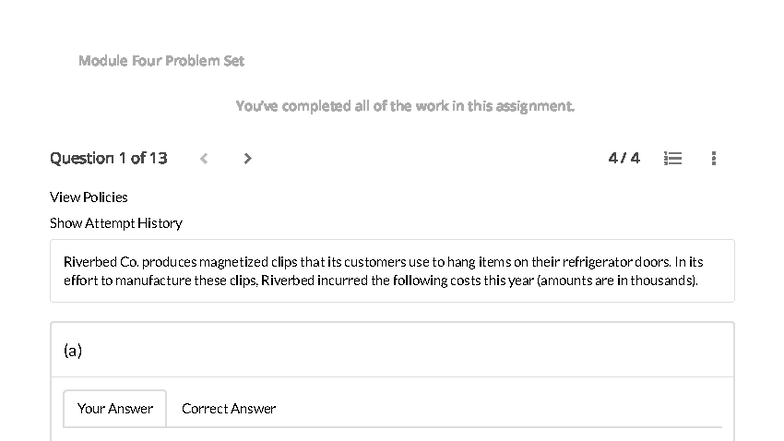The height and width of the screenshot is (441, 784).
Task: Click the Riverbed Co. problem description box
Action: pos(392,271)
